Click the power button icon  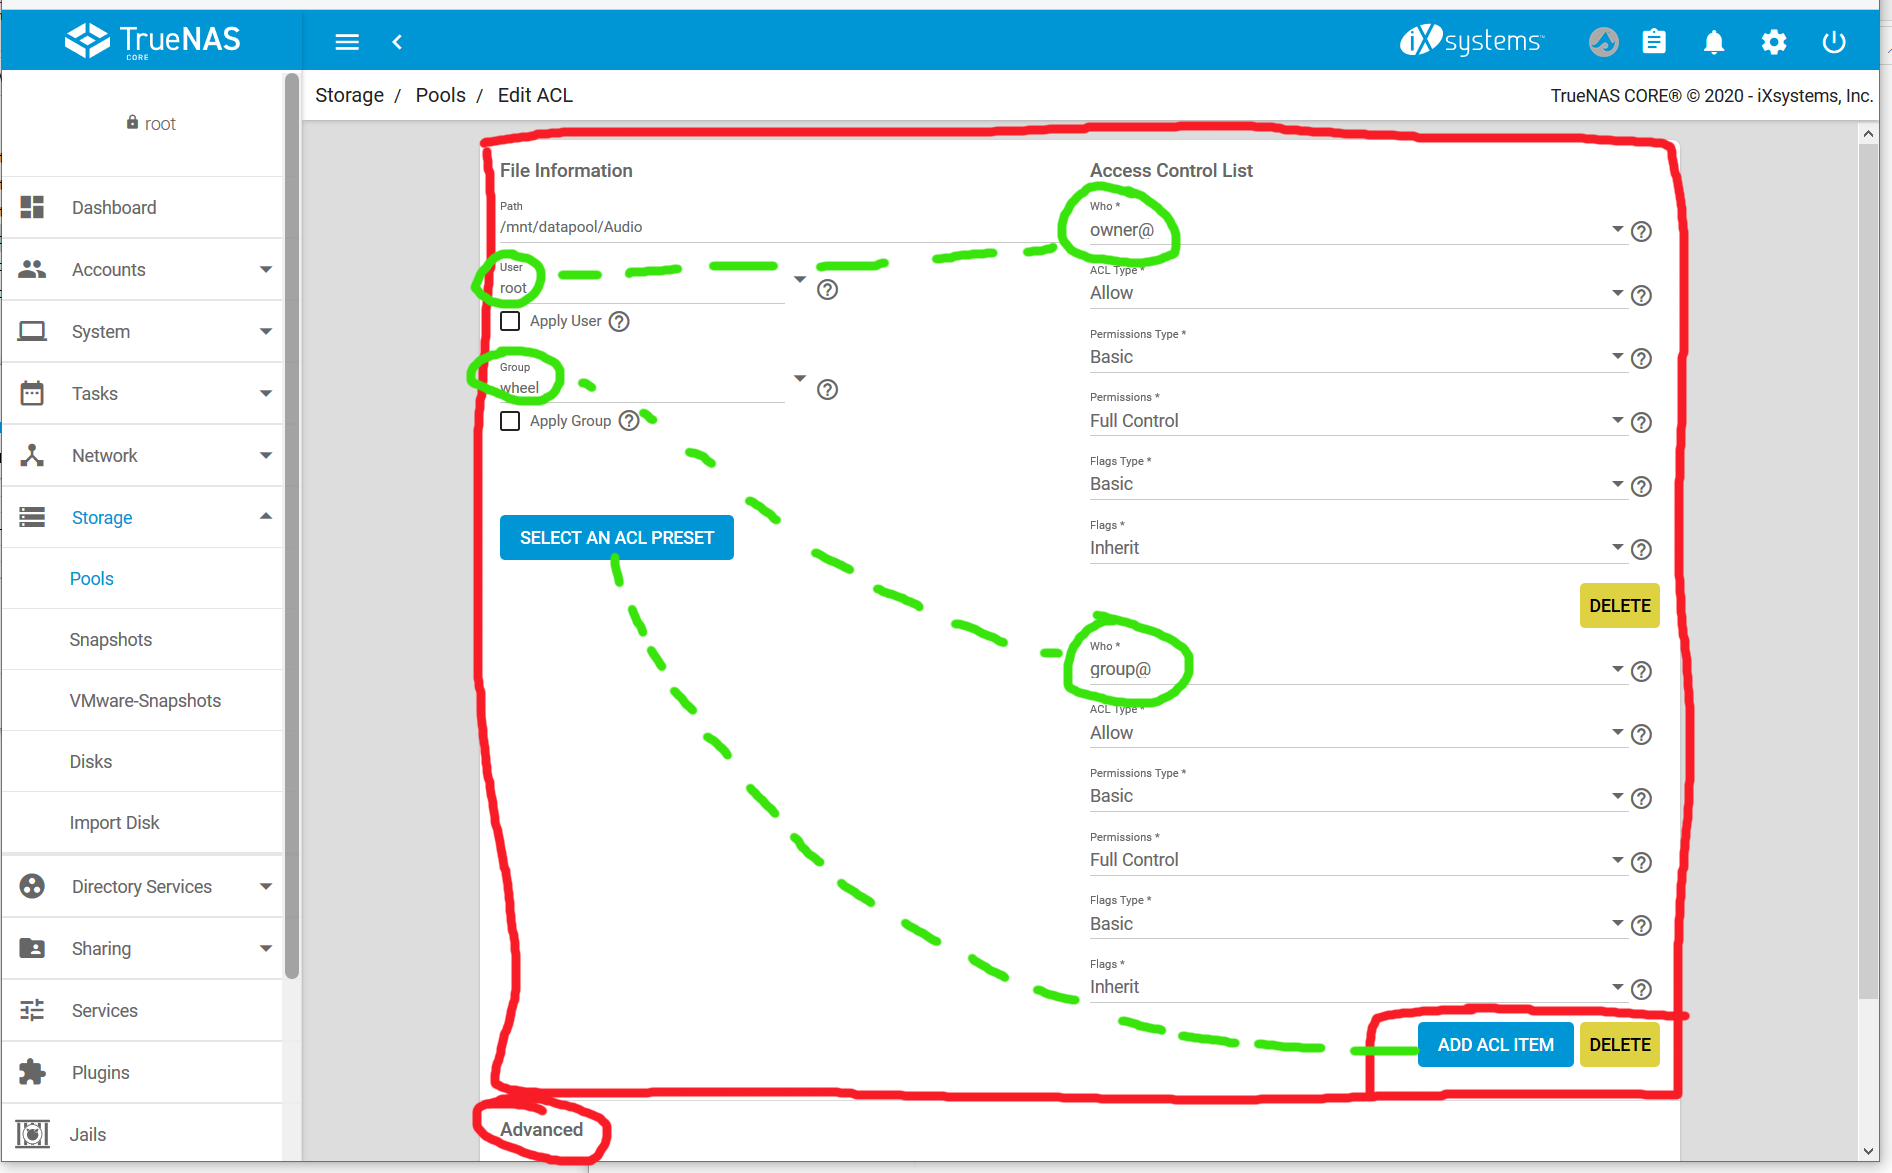[1834, 42]
